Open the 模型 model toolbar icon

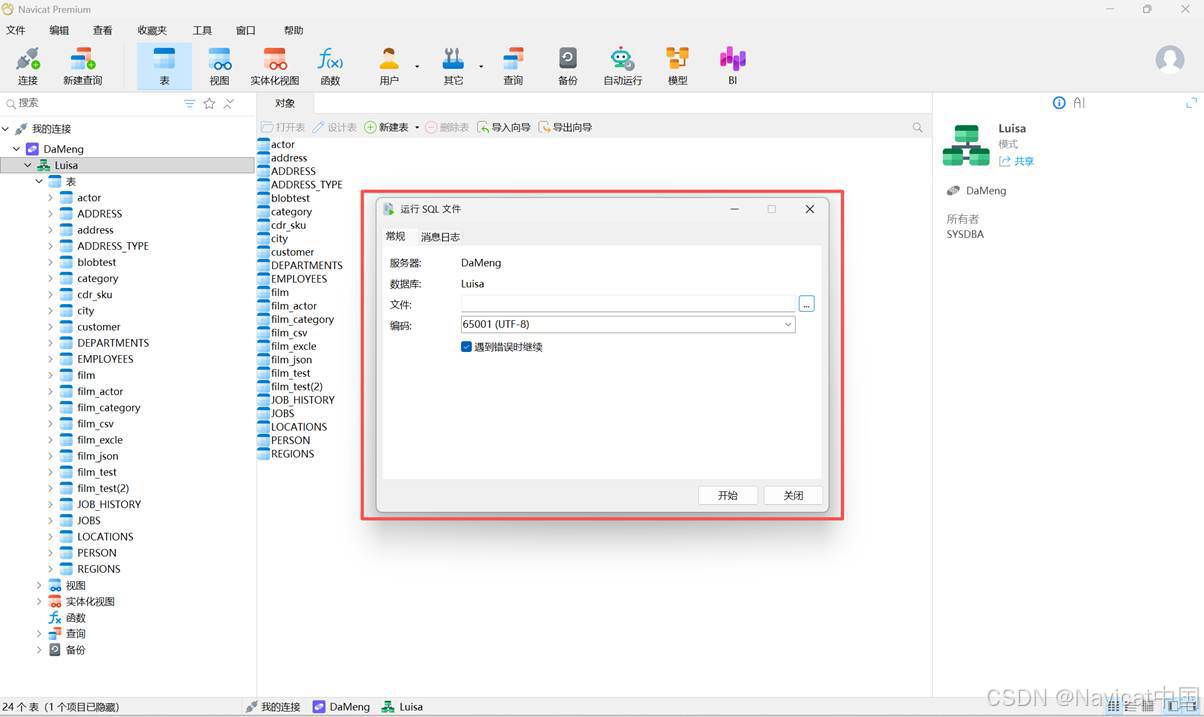[678, 66]
